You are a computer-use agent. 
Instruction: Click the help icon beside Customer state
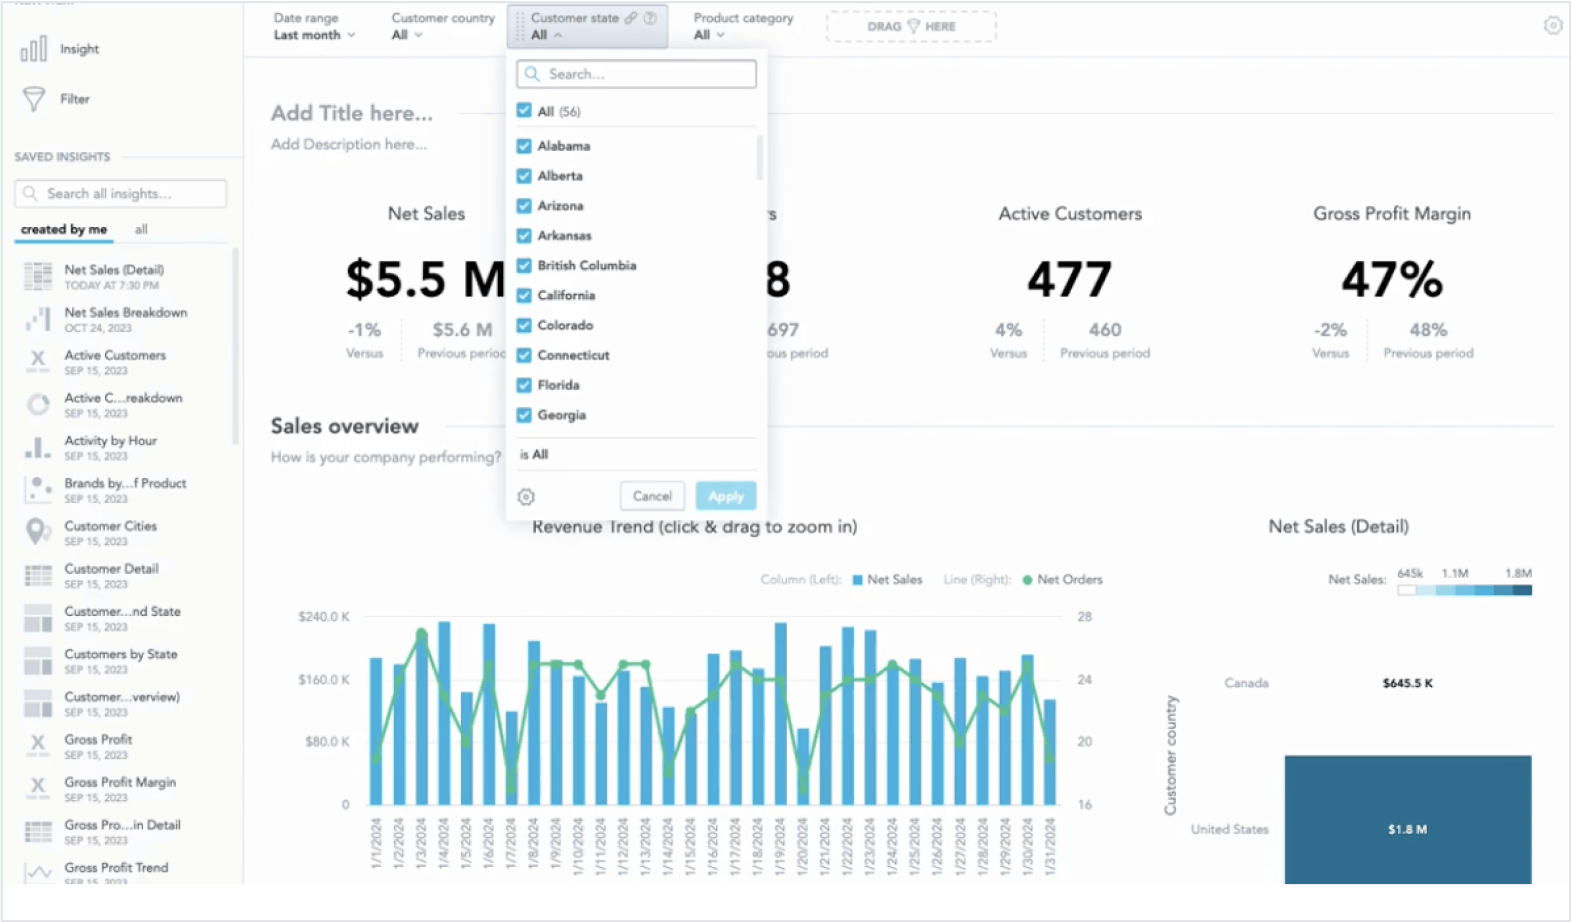click(650, 18)
